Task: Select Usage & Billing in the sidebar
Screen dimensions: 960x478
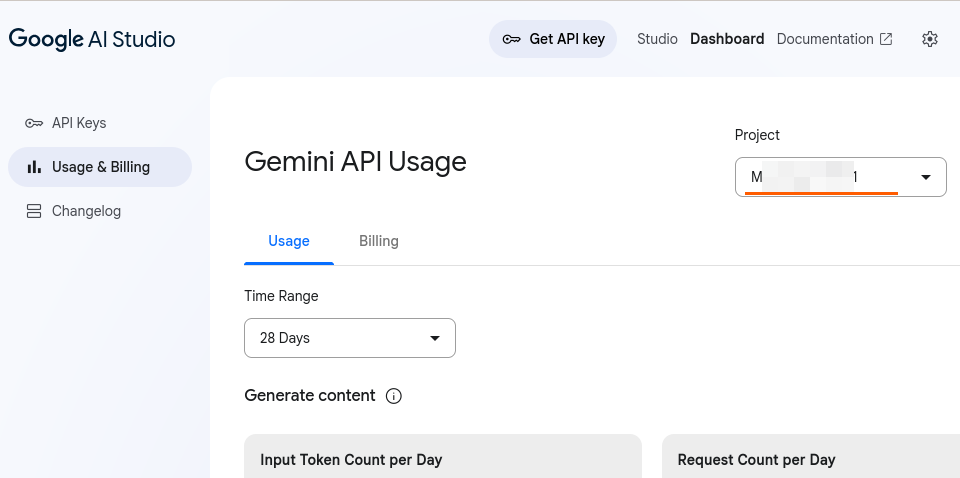Action: [x=100, y=167]
